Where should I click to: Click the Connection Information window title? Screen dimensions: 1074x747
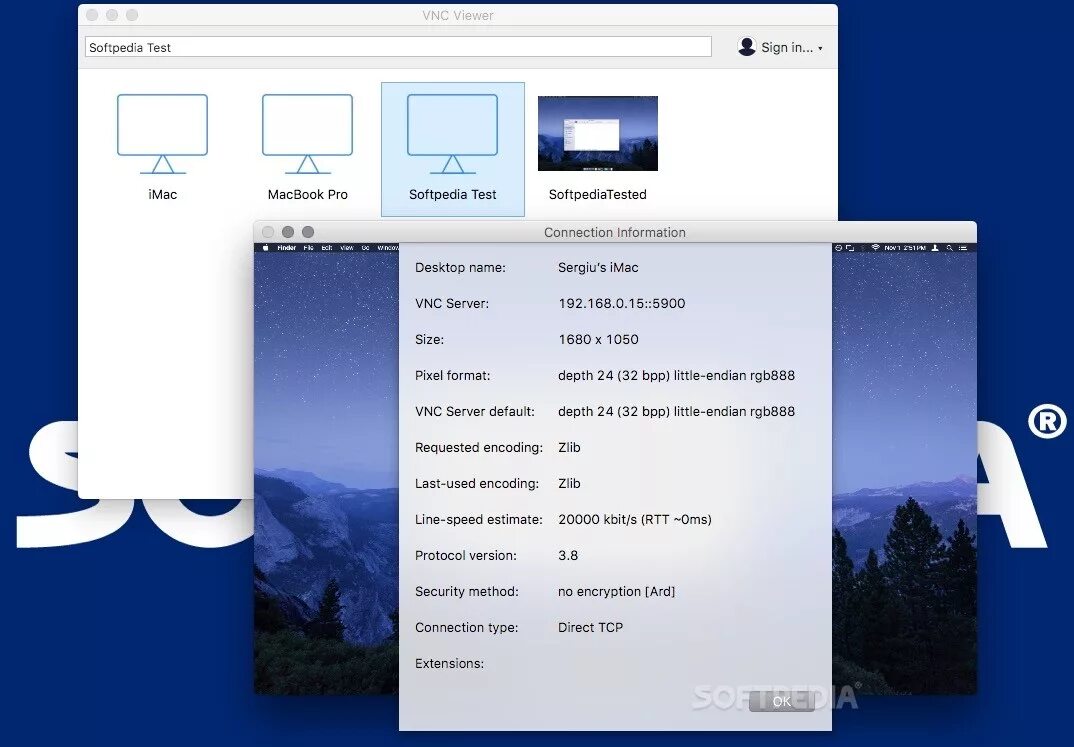pyautogui.click(x=614, y=232)
